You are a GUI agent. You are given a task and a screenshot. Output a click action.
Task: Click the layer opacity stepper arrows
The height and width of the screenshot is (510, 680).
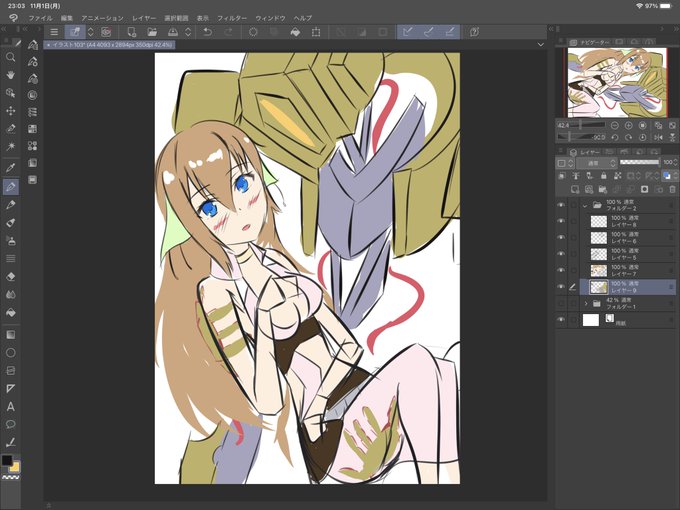[x=676, y=162]
